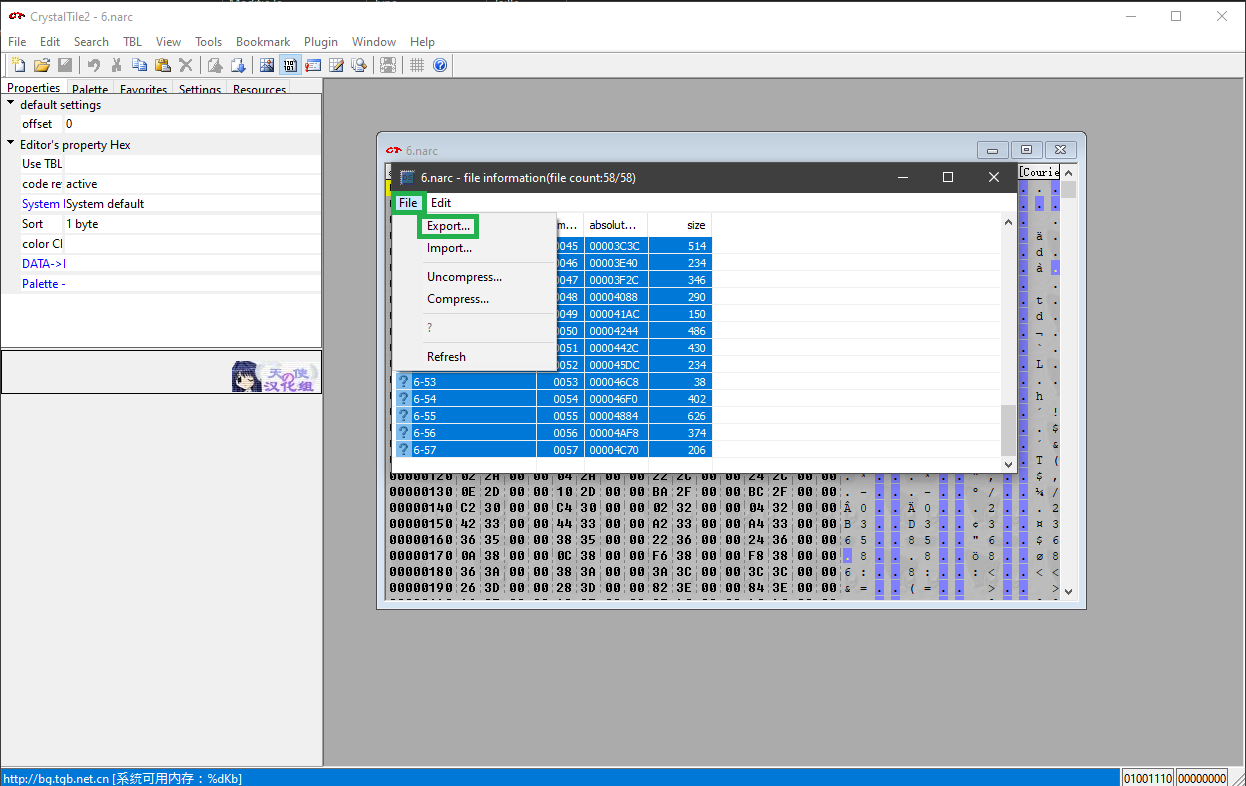
Task: Click Refresh in the File menu
Action: [x=446, y=357]
